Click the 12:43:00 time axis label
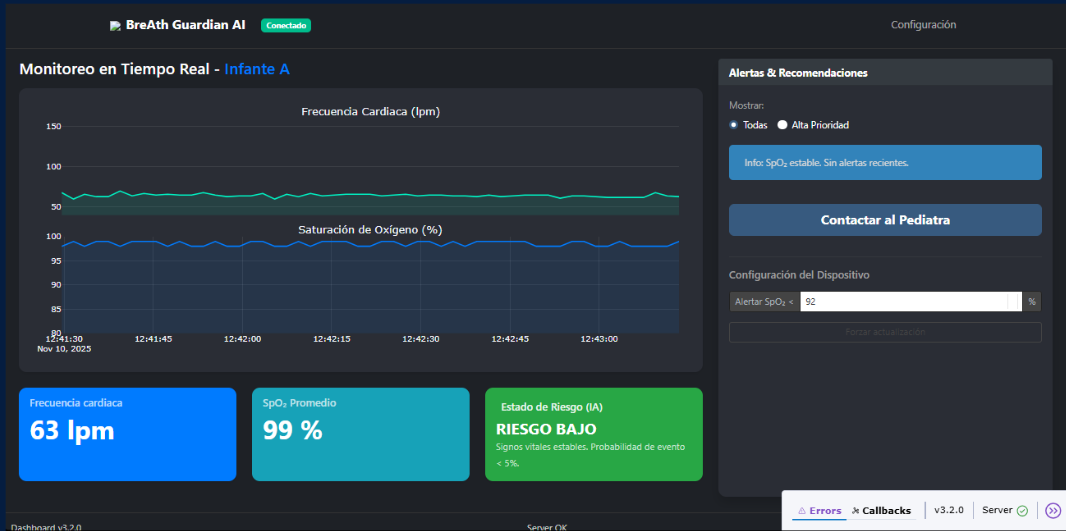 [599, 339]
